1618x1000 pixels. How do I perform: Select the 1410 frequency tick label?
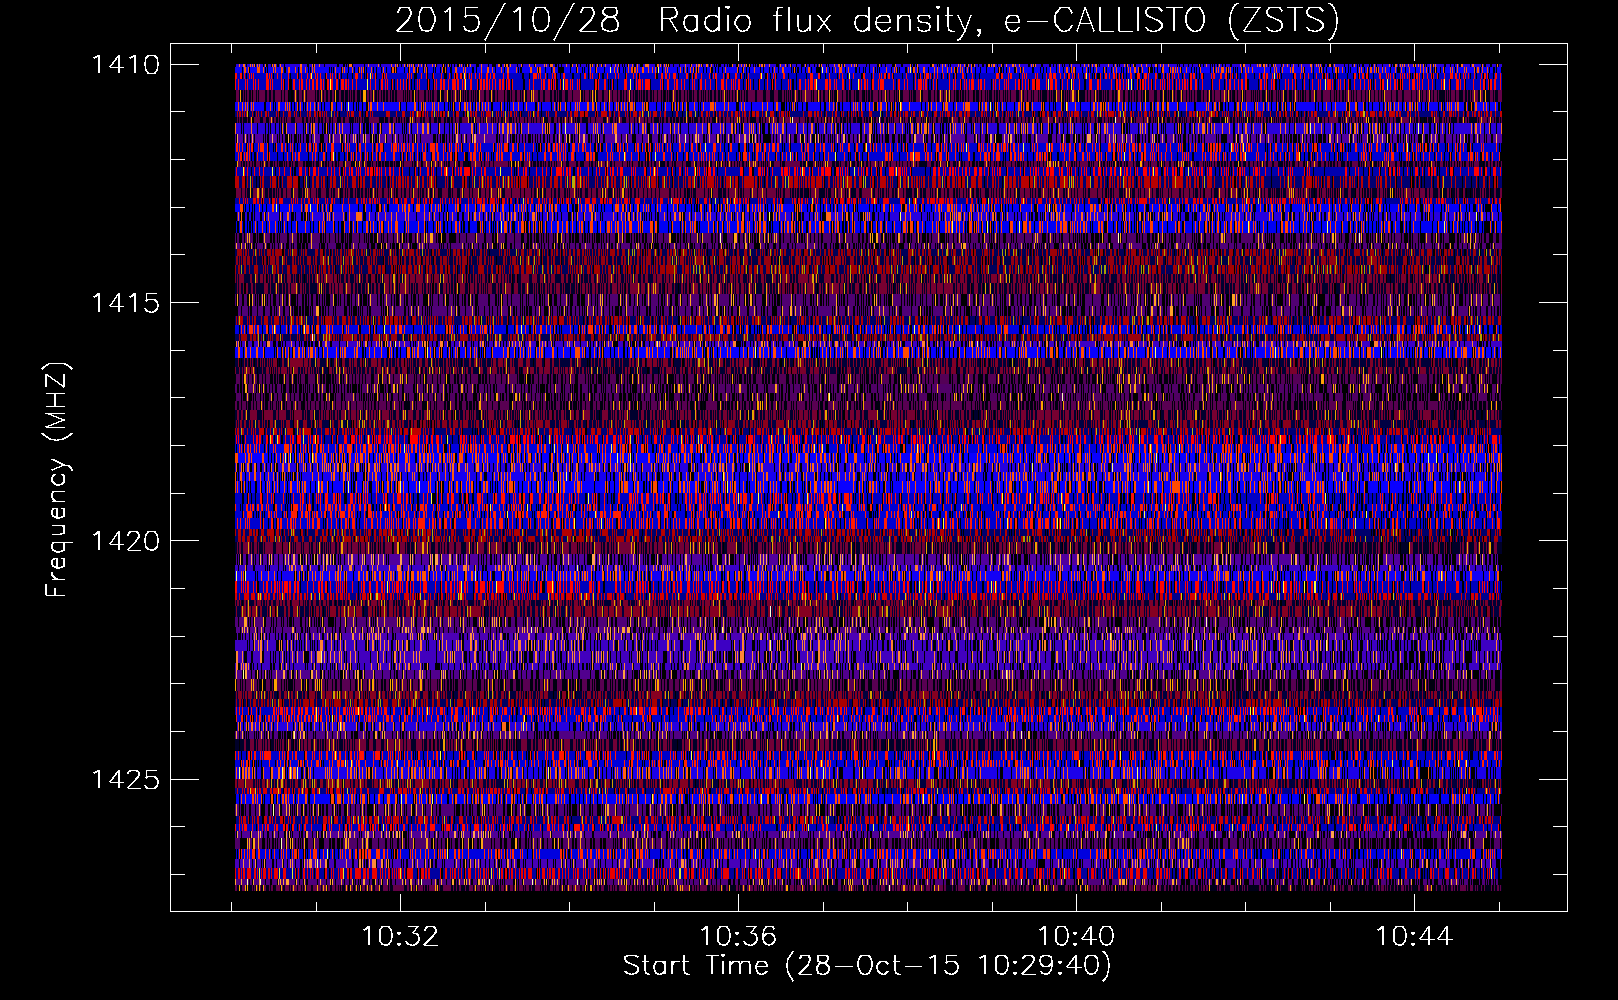(x=125, y=65)
